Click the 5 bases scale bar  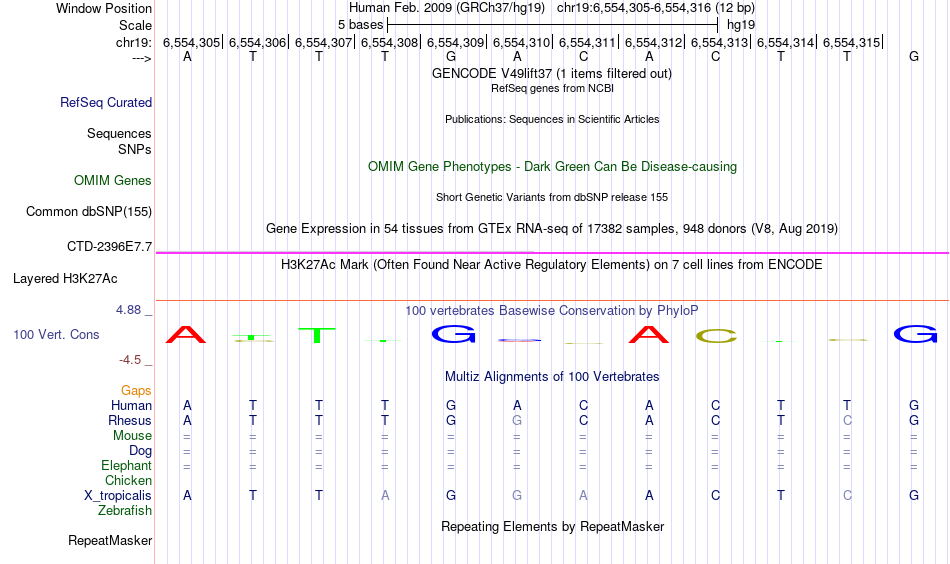[552, 25]
